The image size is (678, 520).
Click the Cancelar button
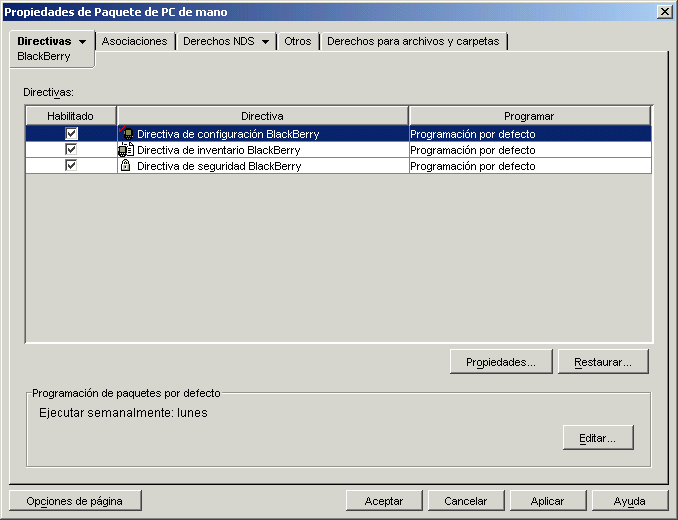[x=466, y=501]
